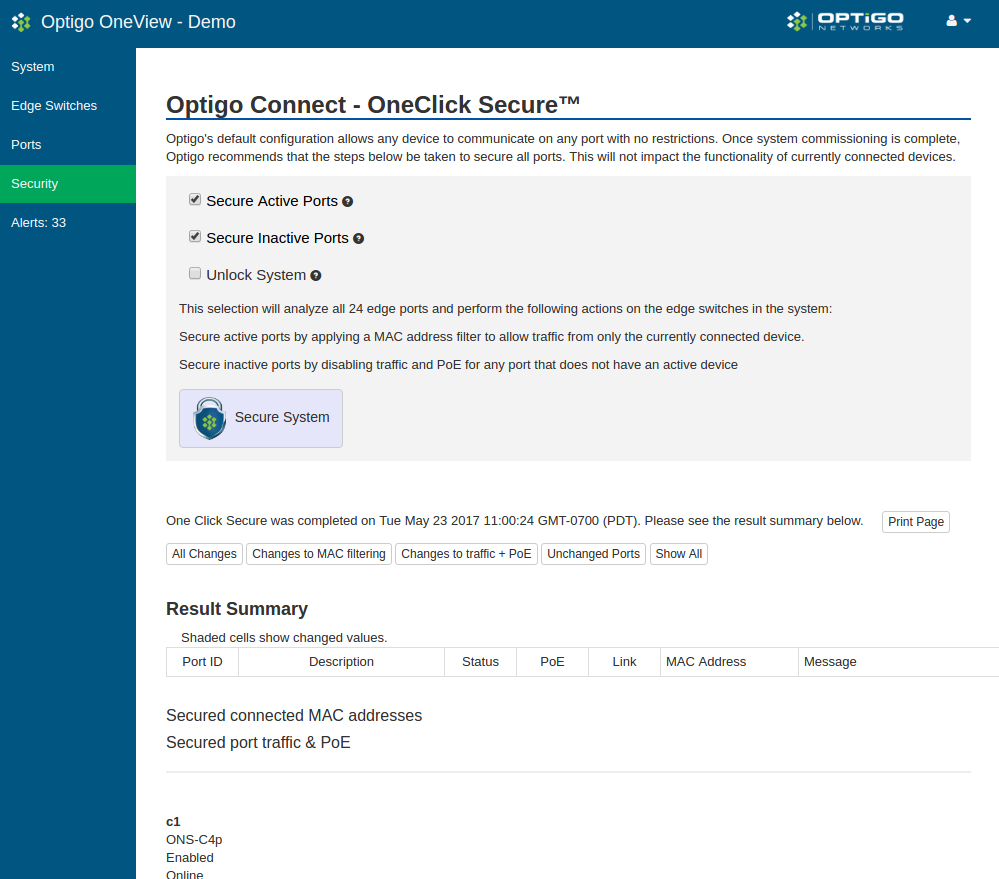
Task: Click the Show All filter button
Action: [x=679, y=554]
